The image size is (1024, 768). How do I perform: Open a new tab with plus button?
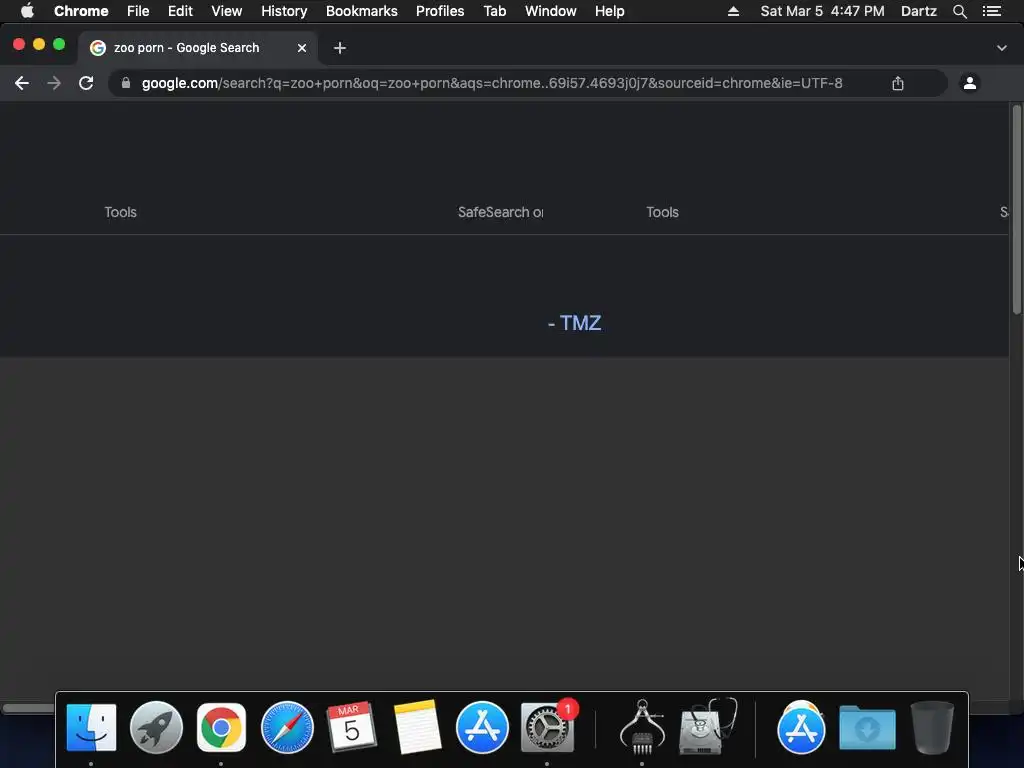tap(340, 48)
